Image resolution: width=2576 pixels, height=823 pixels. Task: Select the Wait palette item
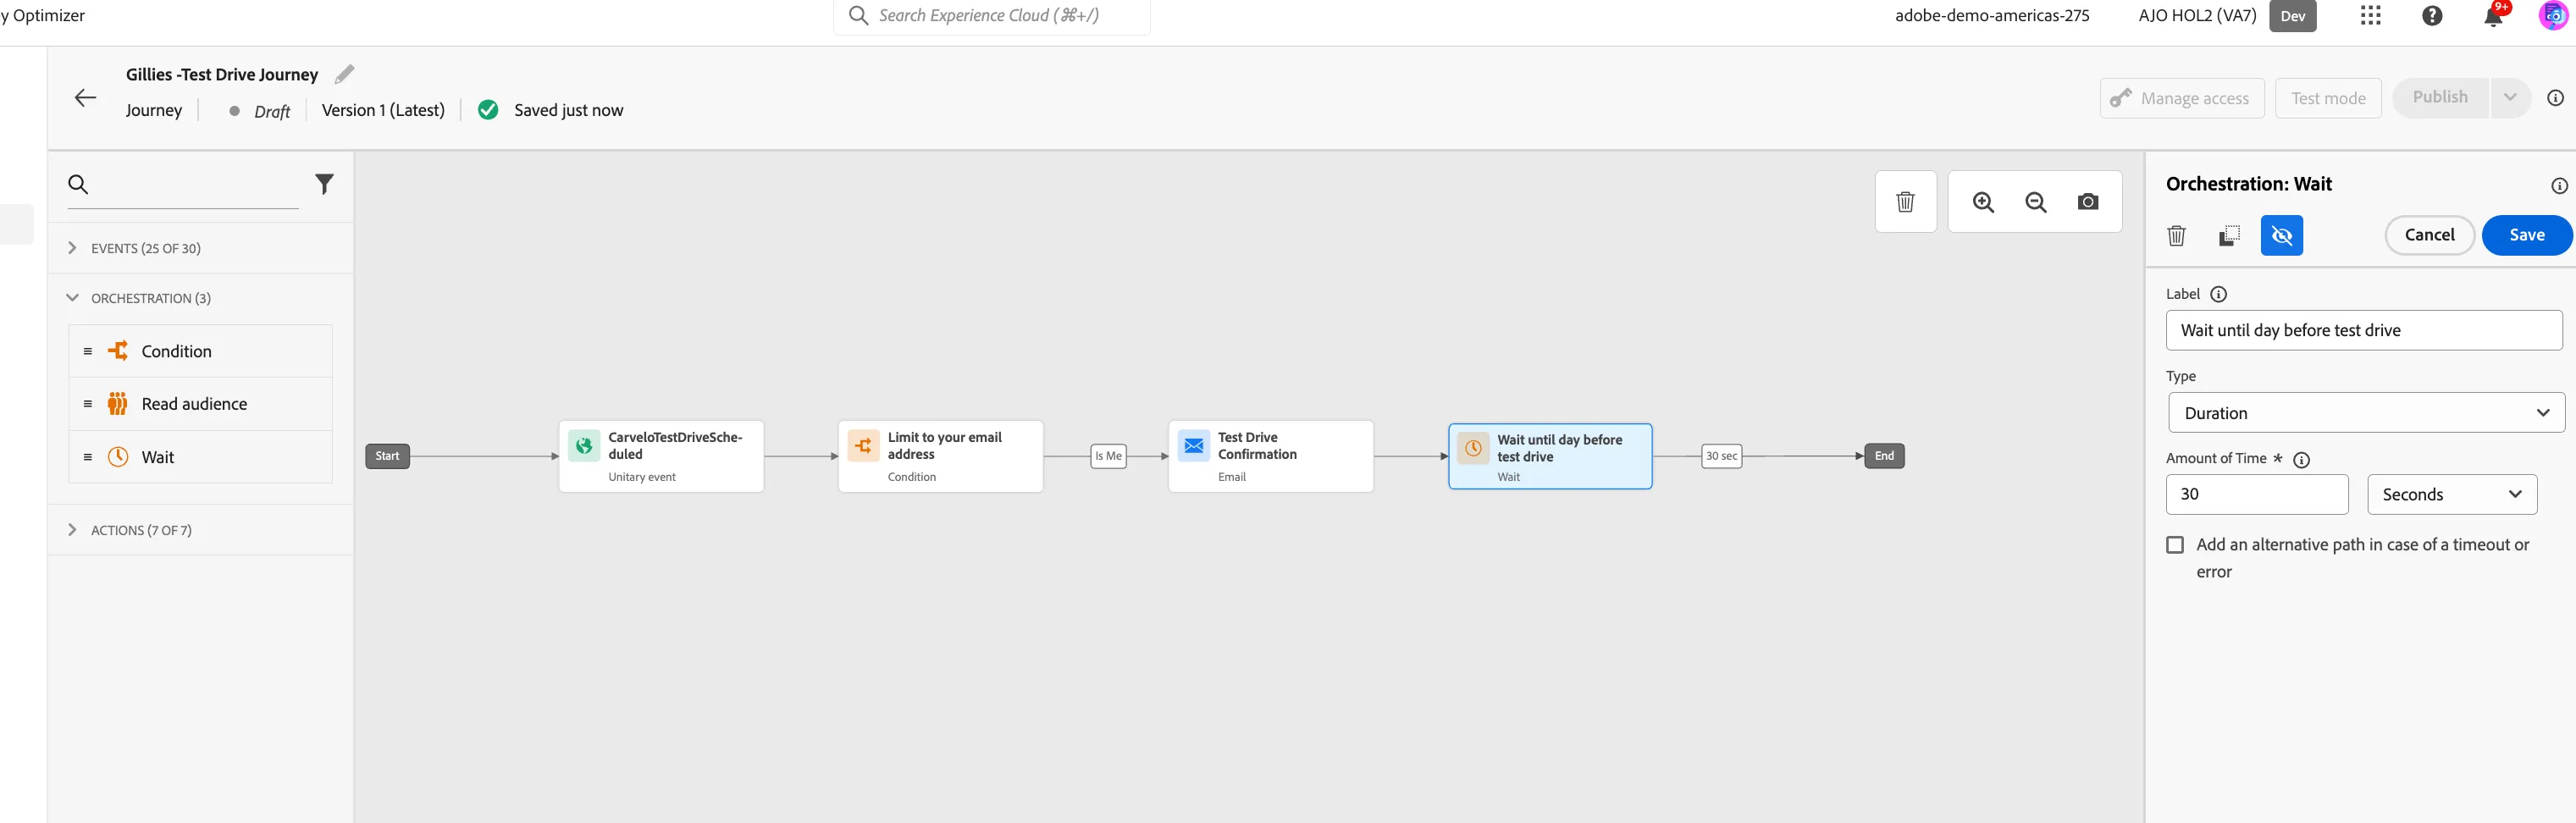pyautogui.click(x=200, y=457)
